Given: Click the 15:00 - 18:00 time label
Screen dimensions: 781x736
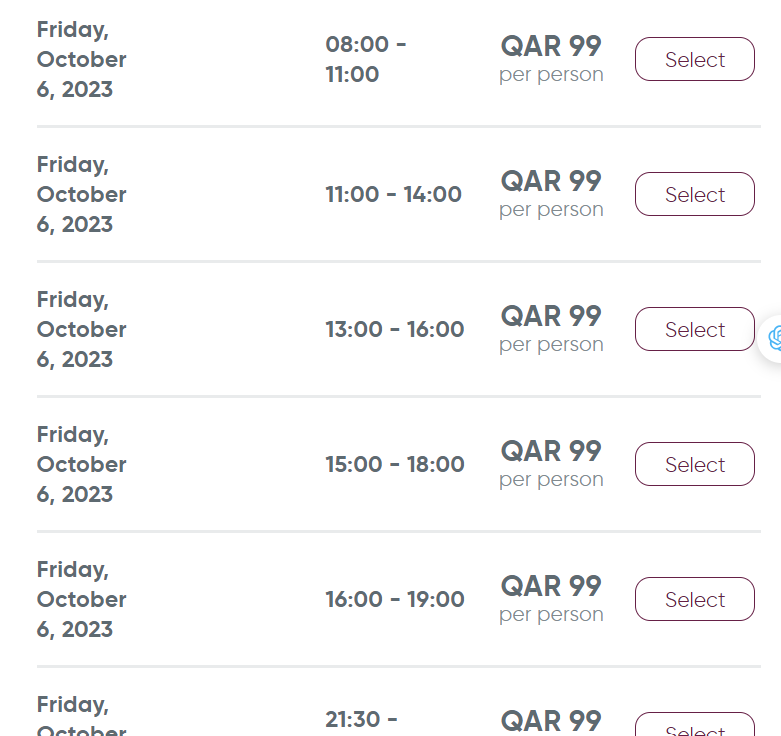Looking at the screenshot, I should [x=394, y=464].
